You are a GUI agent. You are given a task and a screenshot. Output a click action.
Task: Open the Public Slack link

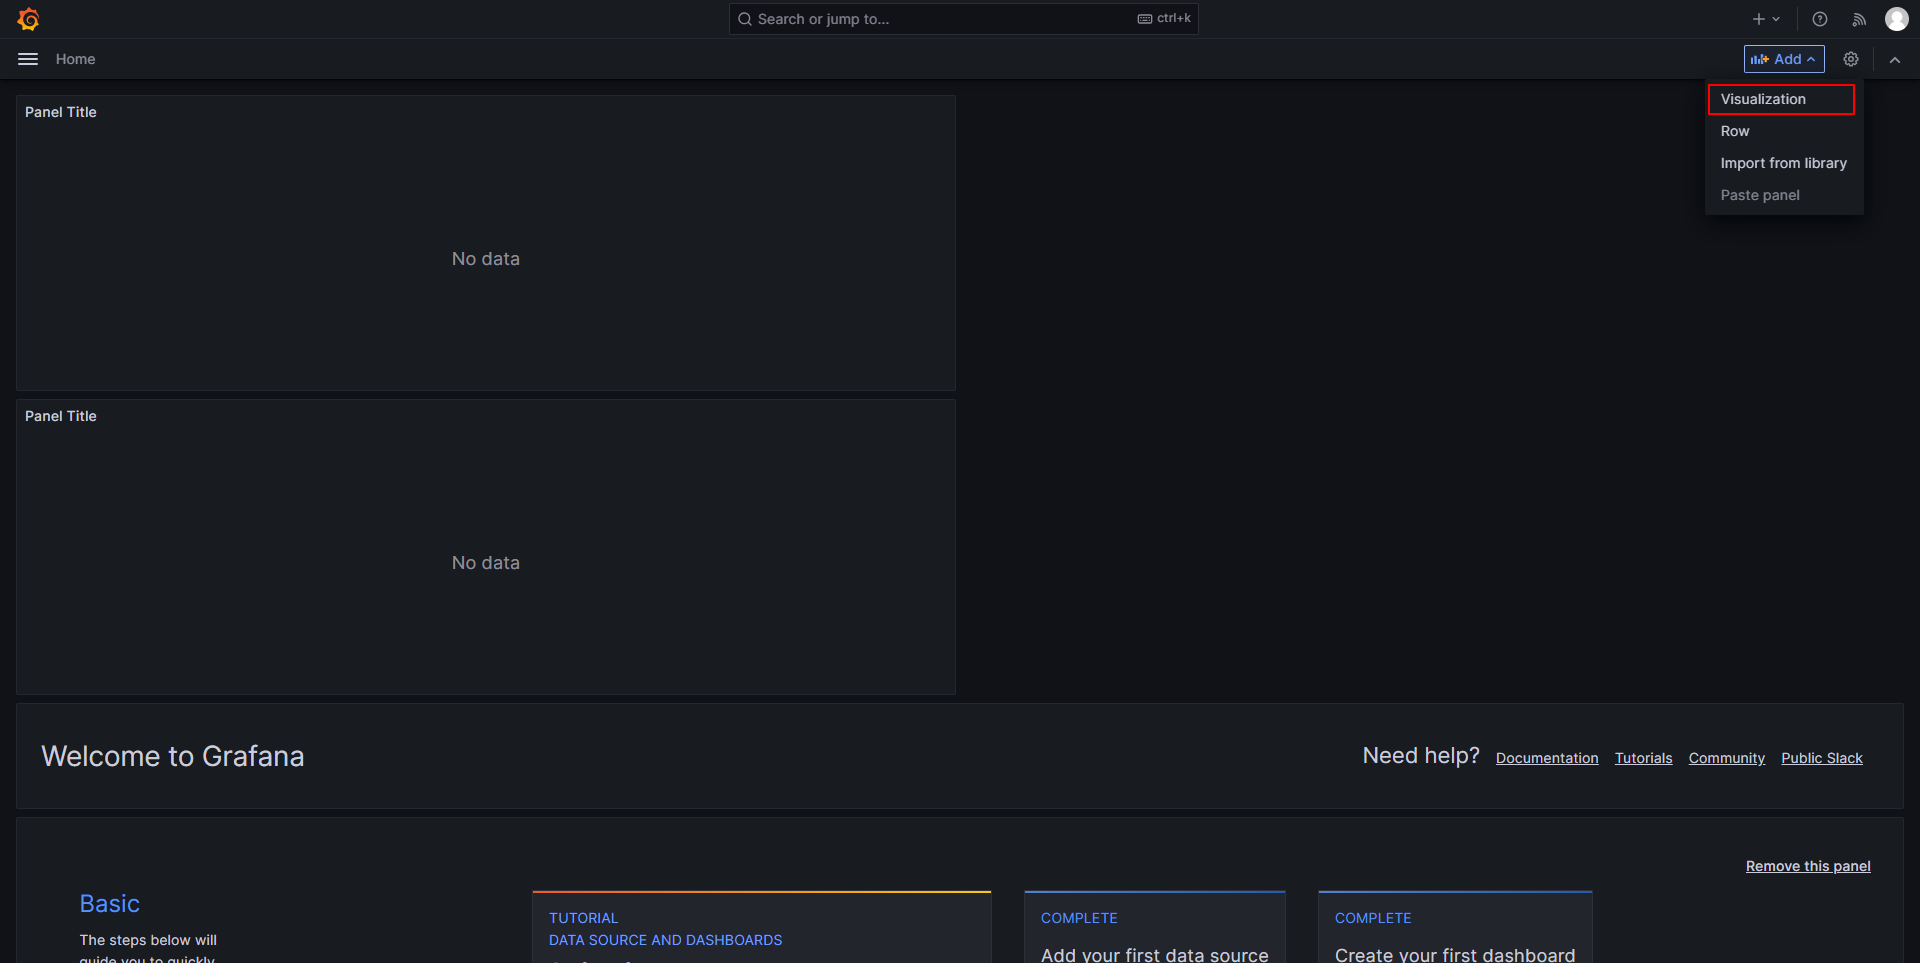[x=1822, y=758]
